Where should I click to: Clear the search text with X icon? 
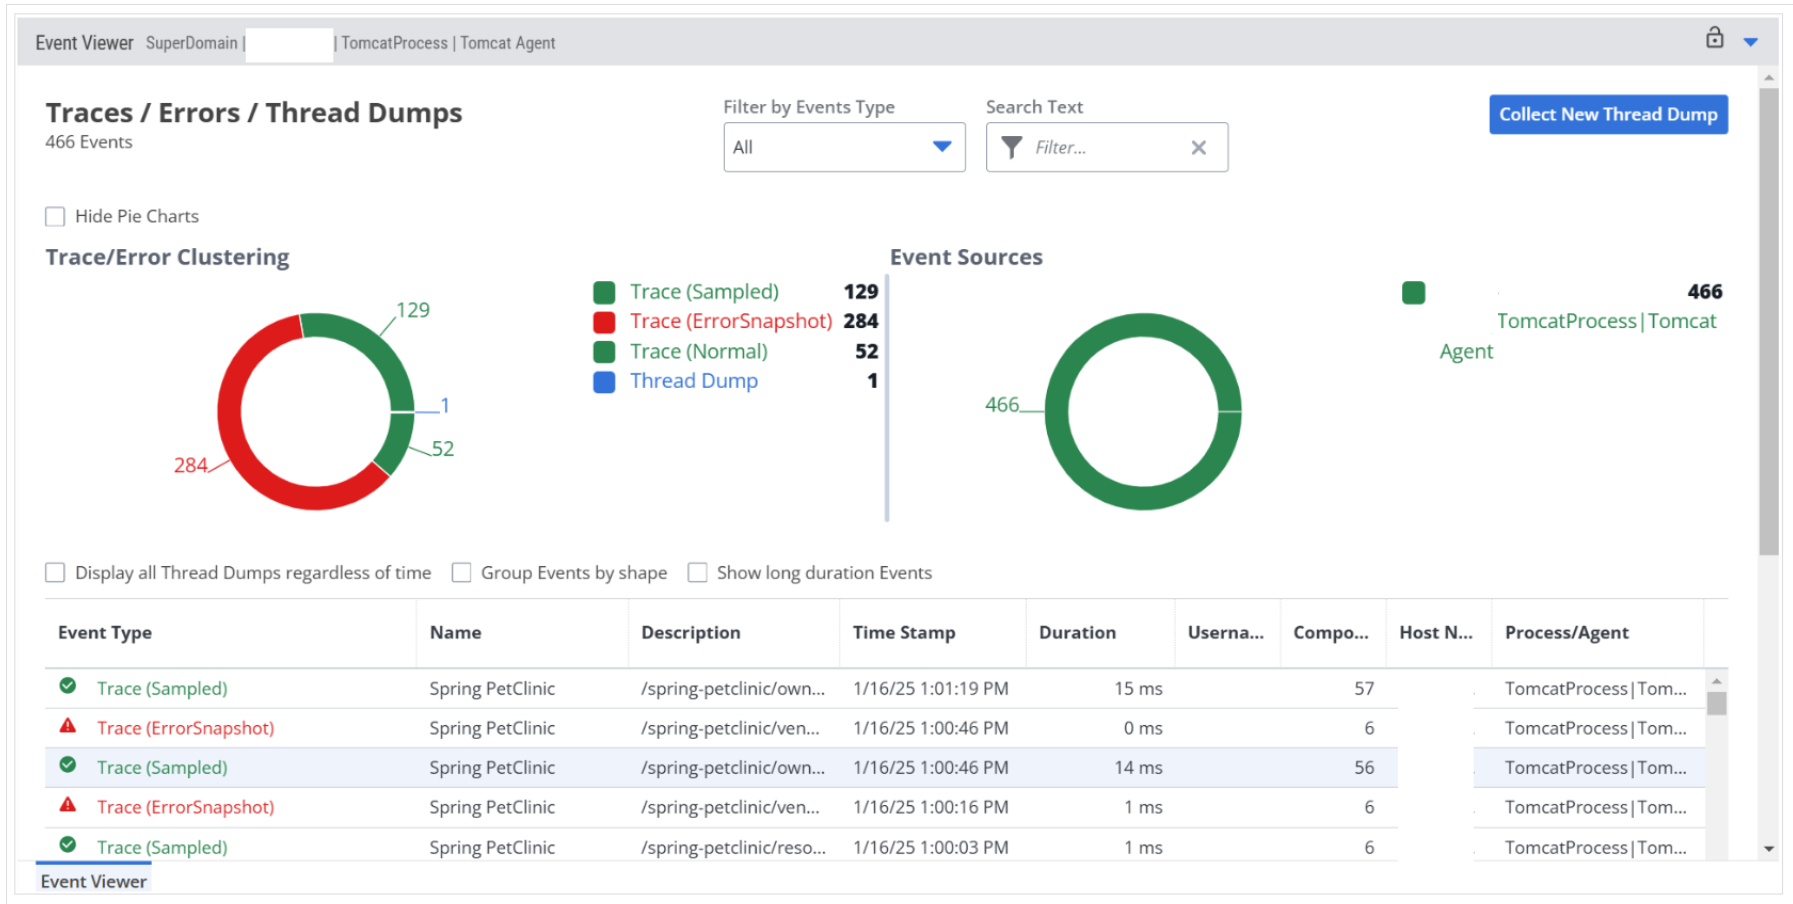(1198, 148)
